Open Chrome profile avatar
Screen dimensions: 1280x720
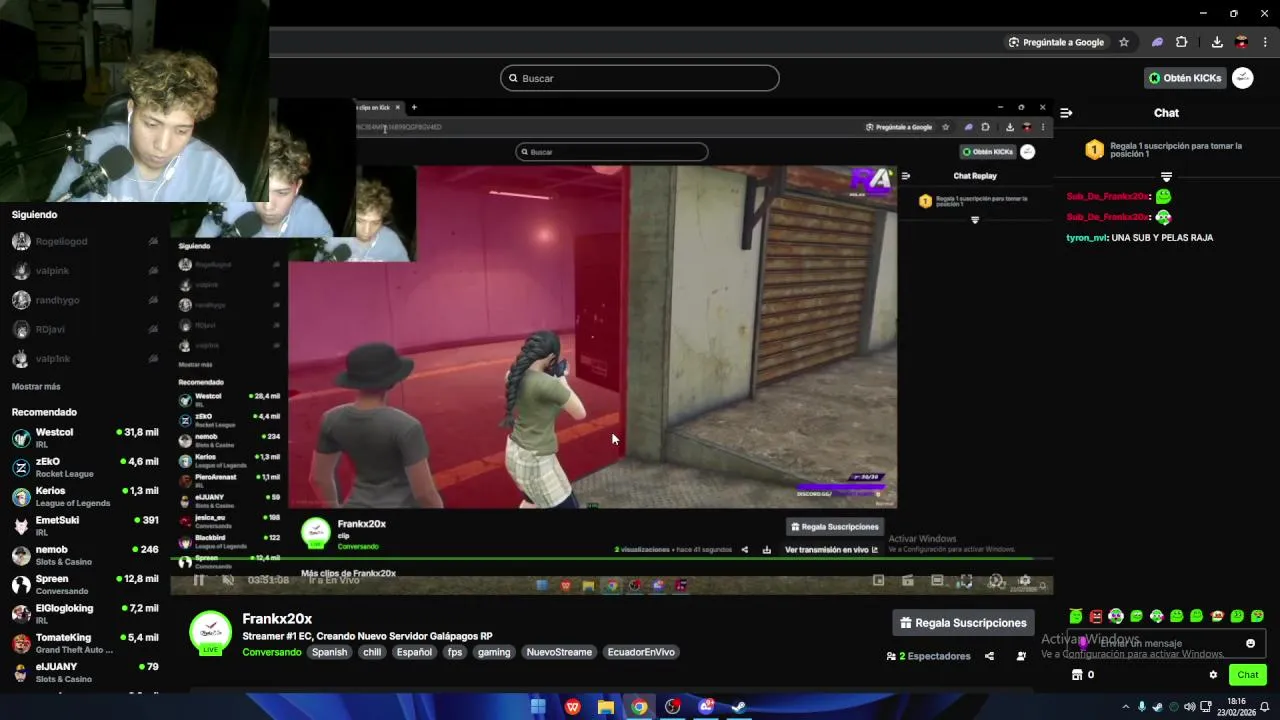tap(1242, 42)
